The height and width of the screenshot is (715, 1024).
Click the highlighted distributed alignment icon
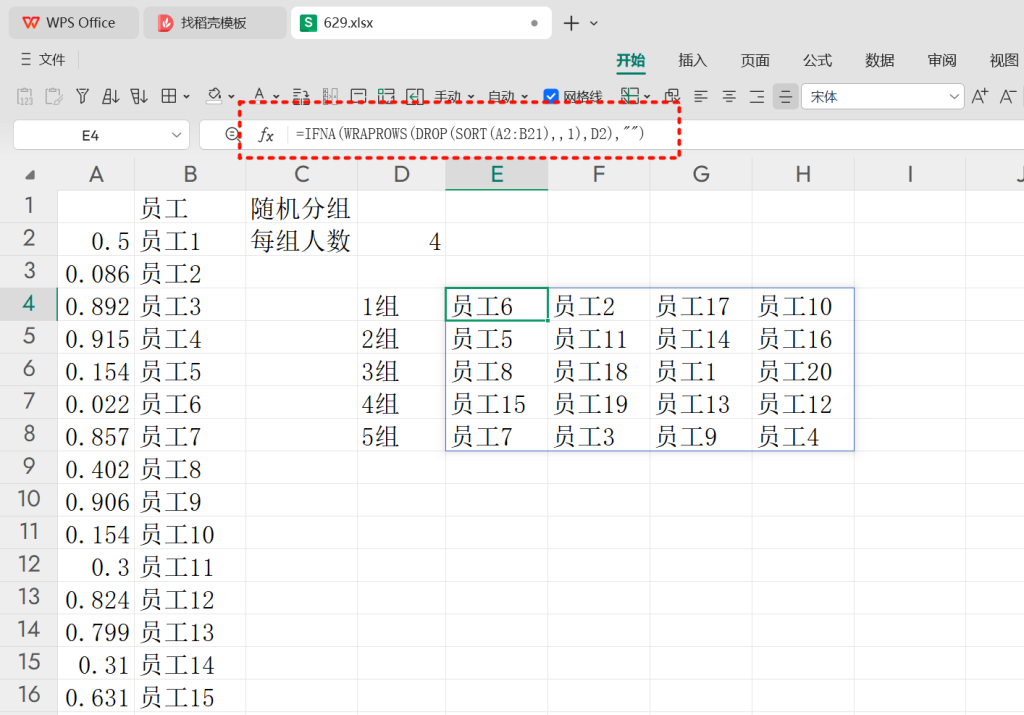click(x=785, y=97)
